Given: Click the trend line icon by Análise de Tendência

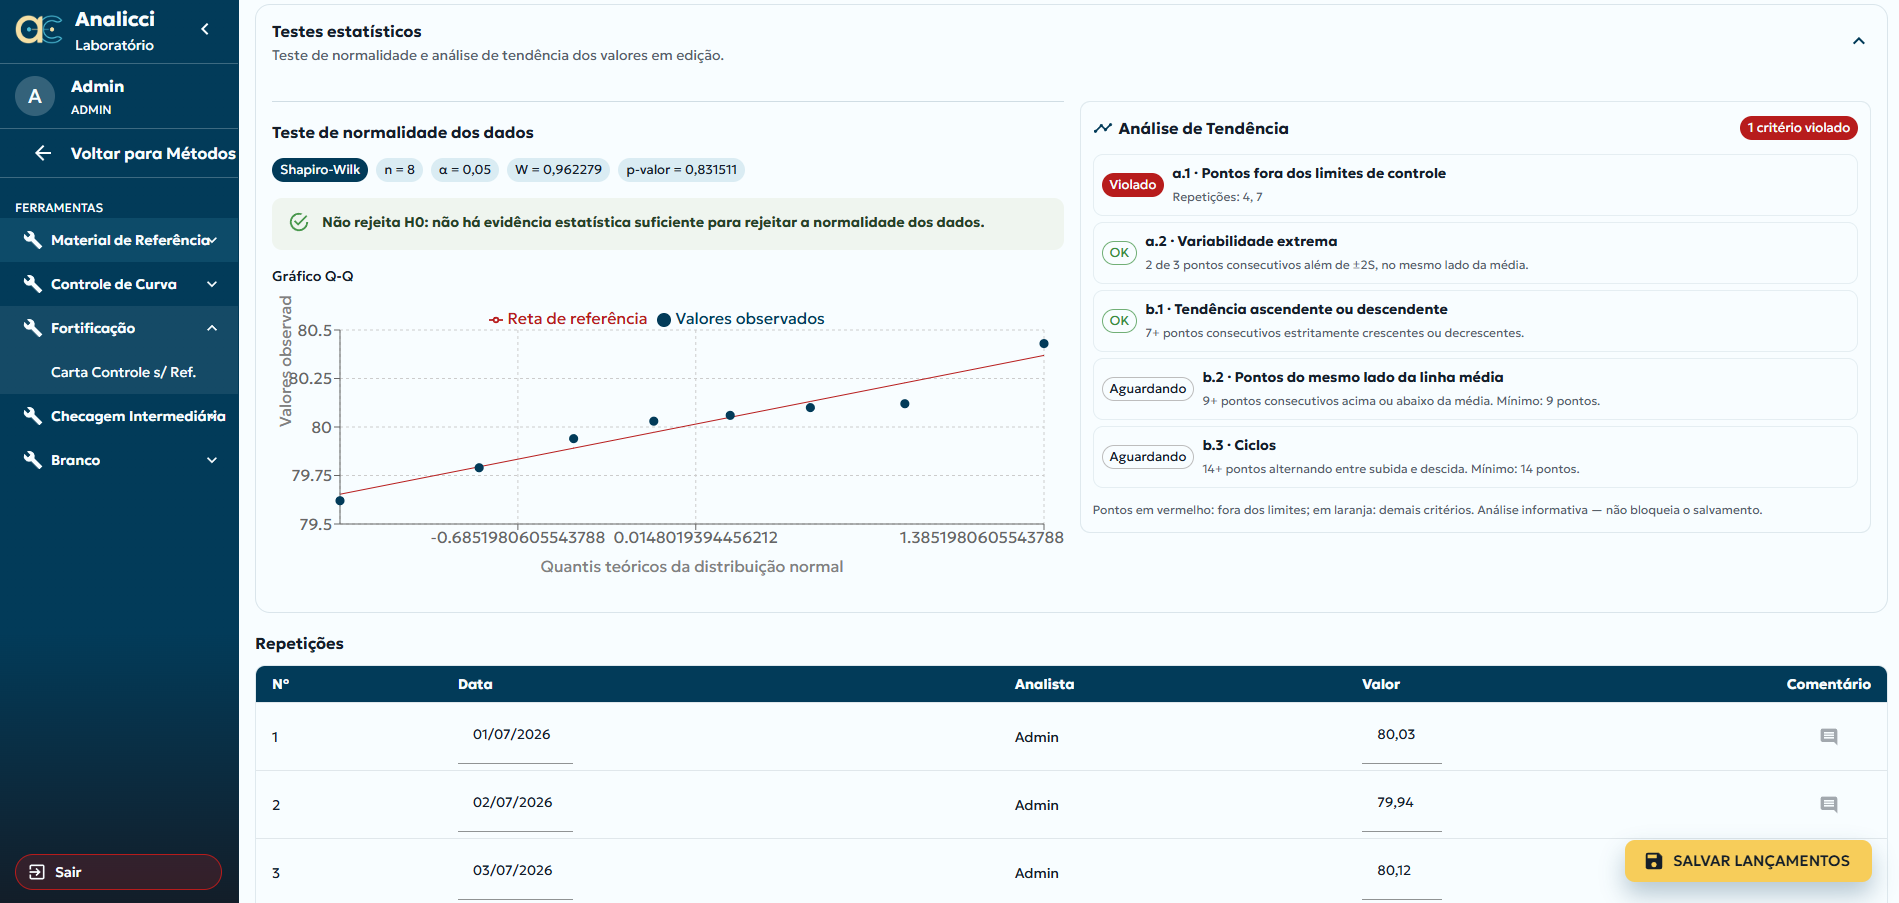Looking at the screenshot, I should pyautogui.click(x=1103, y=128).
